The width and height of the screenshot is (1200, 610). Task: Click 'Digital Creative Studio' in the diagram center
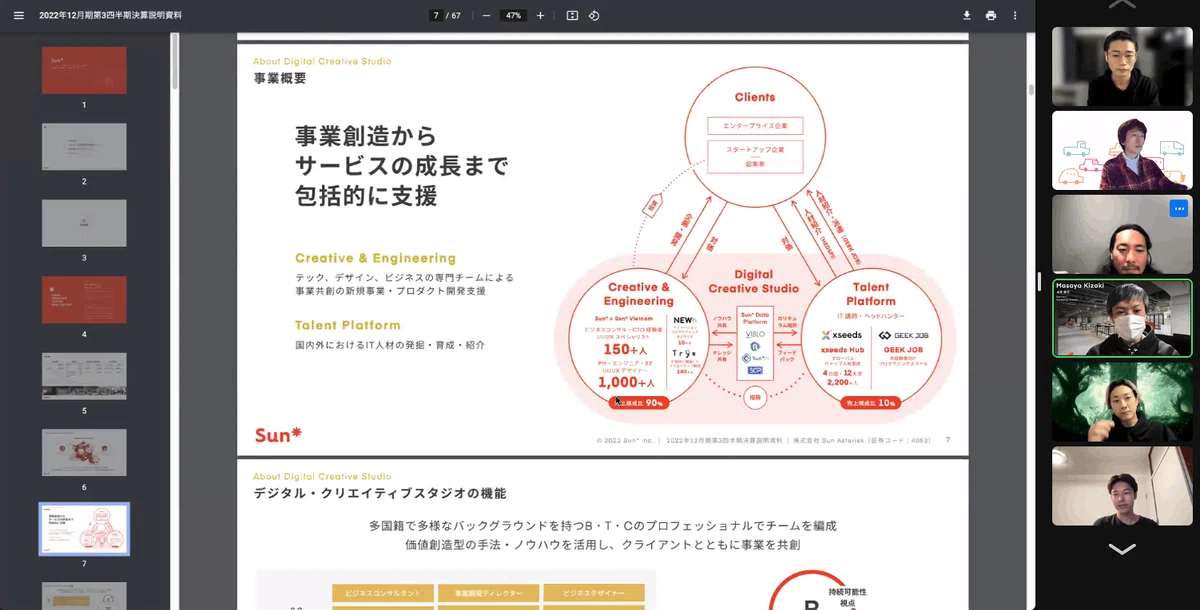[754, 281]
